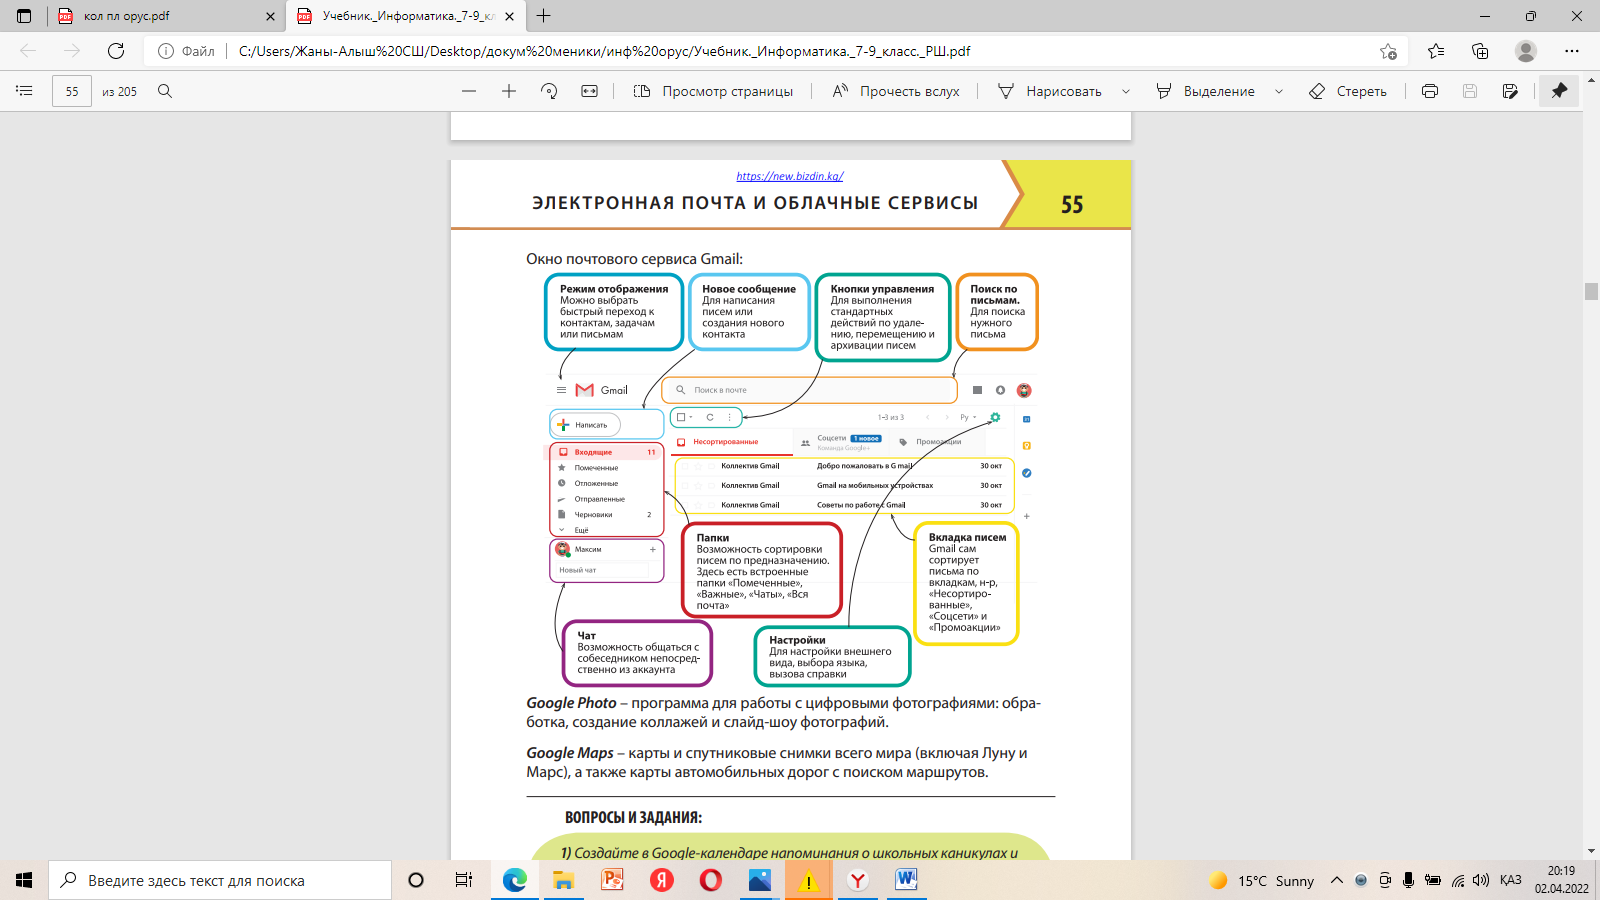The image size is (1600, 900).
Task: Click the page total 'из 205' label
Action: [119, 91]
